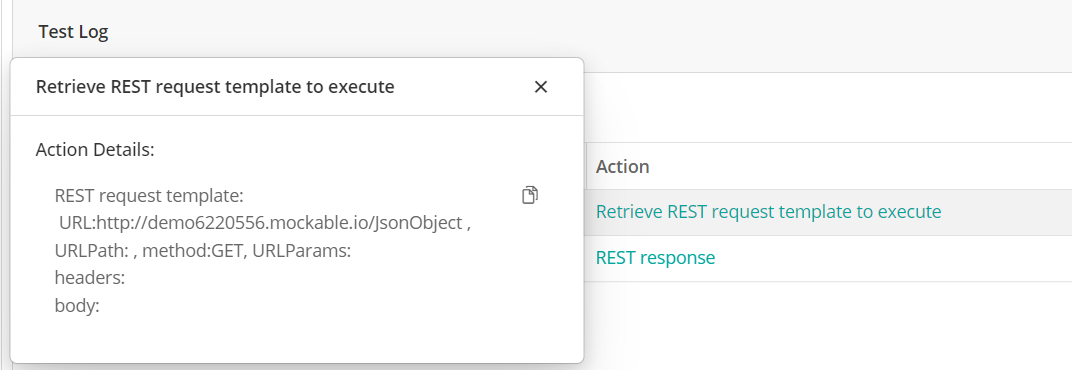Screen dimensions: 1072x370
Task: Select the REST response table row
Action: 829,259
